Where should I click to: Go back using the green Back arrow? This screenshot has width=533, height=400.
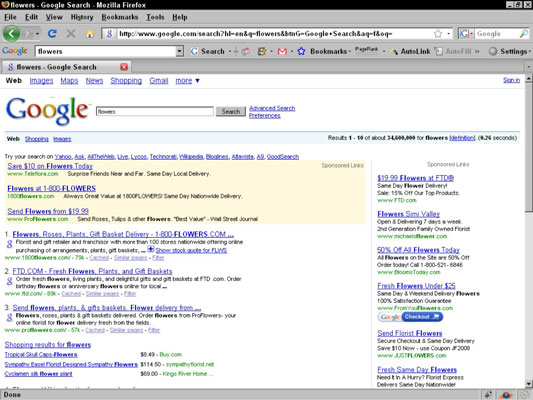point(11,34)
